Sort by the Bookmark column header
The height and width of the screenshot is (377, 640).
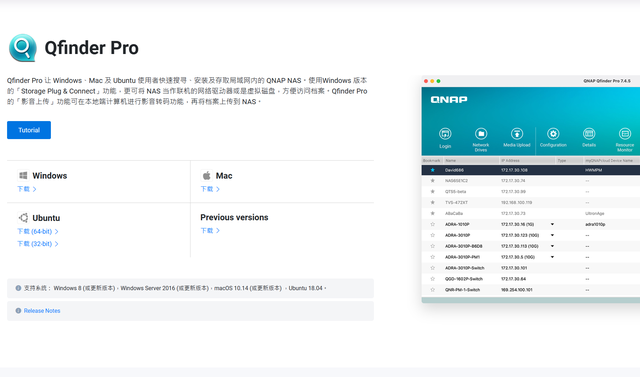tap(432, 161)
